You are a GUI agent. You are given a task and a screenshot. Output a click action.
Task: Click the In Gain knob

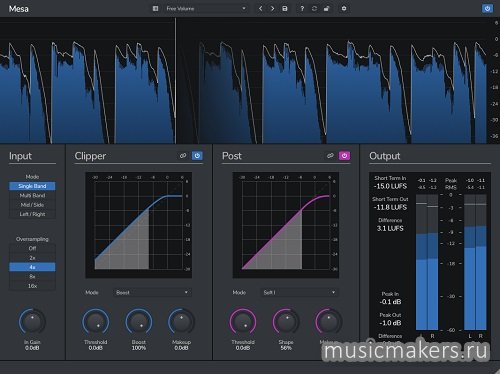[x=32, y=322]
